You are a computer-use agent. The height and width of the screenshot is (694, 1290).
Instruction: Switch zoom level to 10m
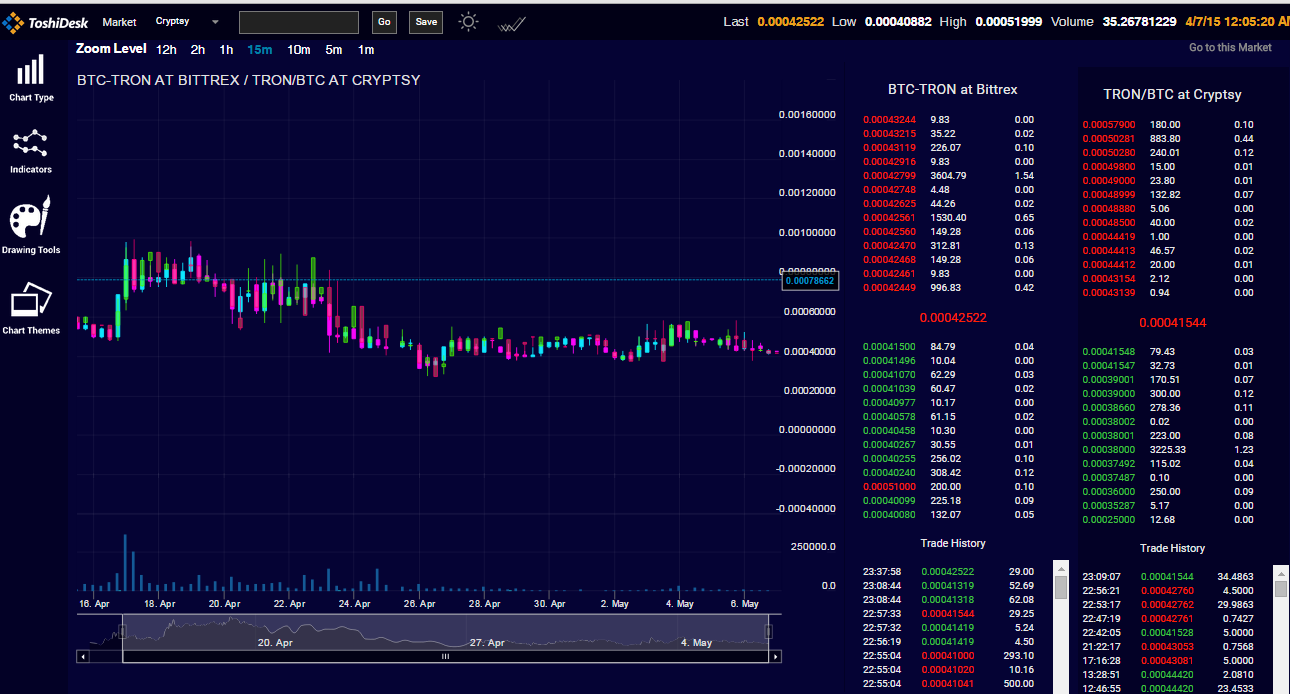pos(299,50)
